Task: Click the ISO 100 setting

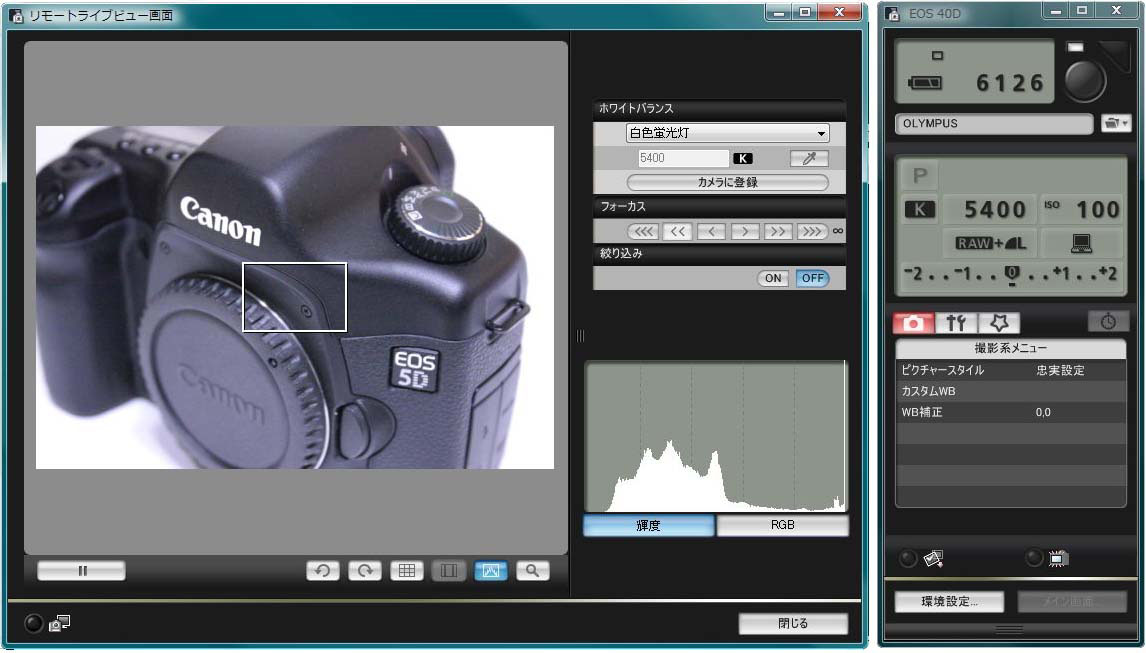Action: point(1082,210)
